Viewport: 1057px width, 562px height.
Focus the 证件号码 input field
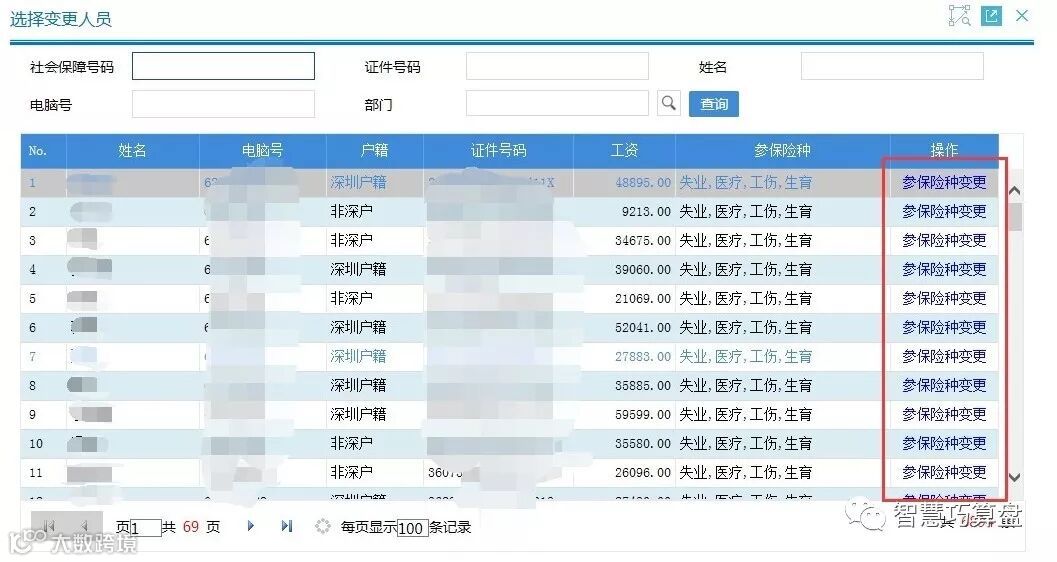(x=557, y=66)
